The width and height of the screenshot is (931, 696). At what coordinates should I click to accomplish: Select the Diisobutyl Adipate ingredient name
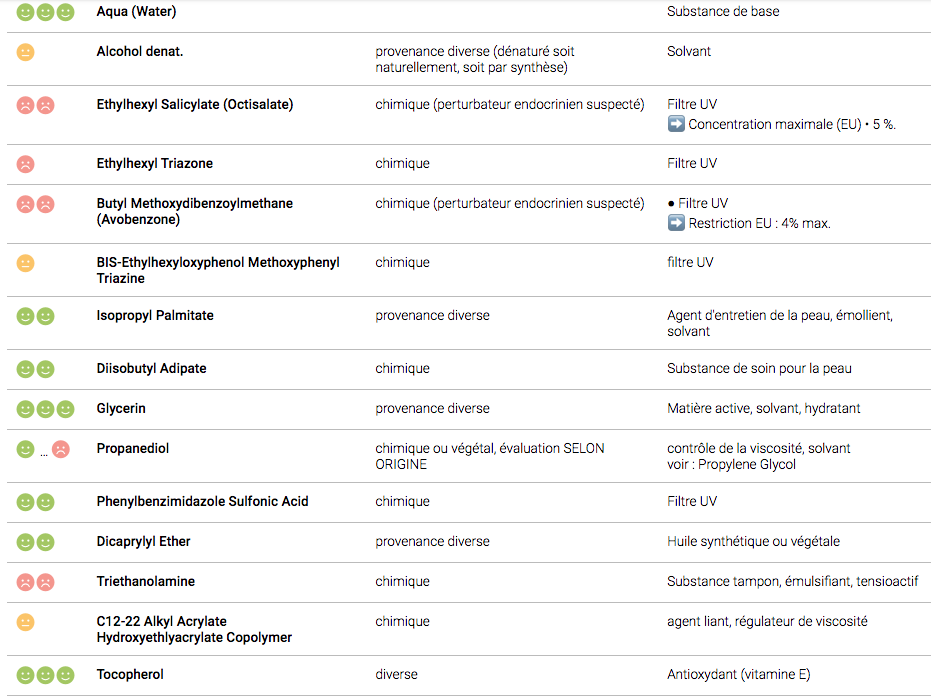pyautogui.click(x=151, y=368)
